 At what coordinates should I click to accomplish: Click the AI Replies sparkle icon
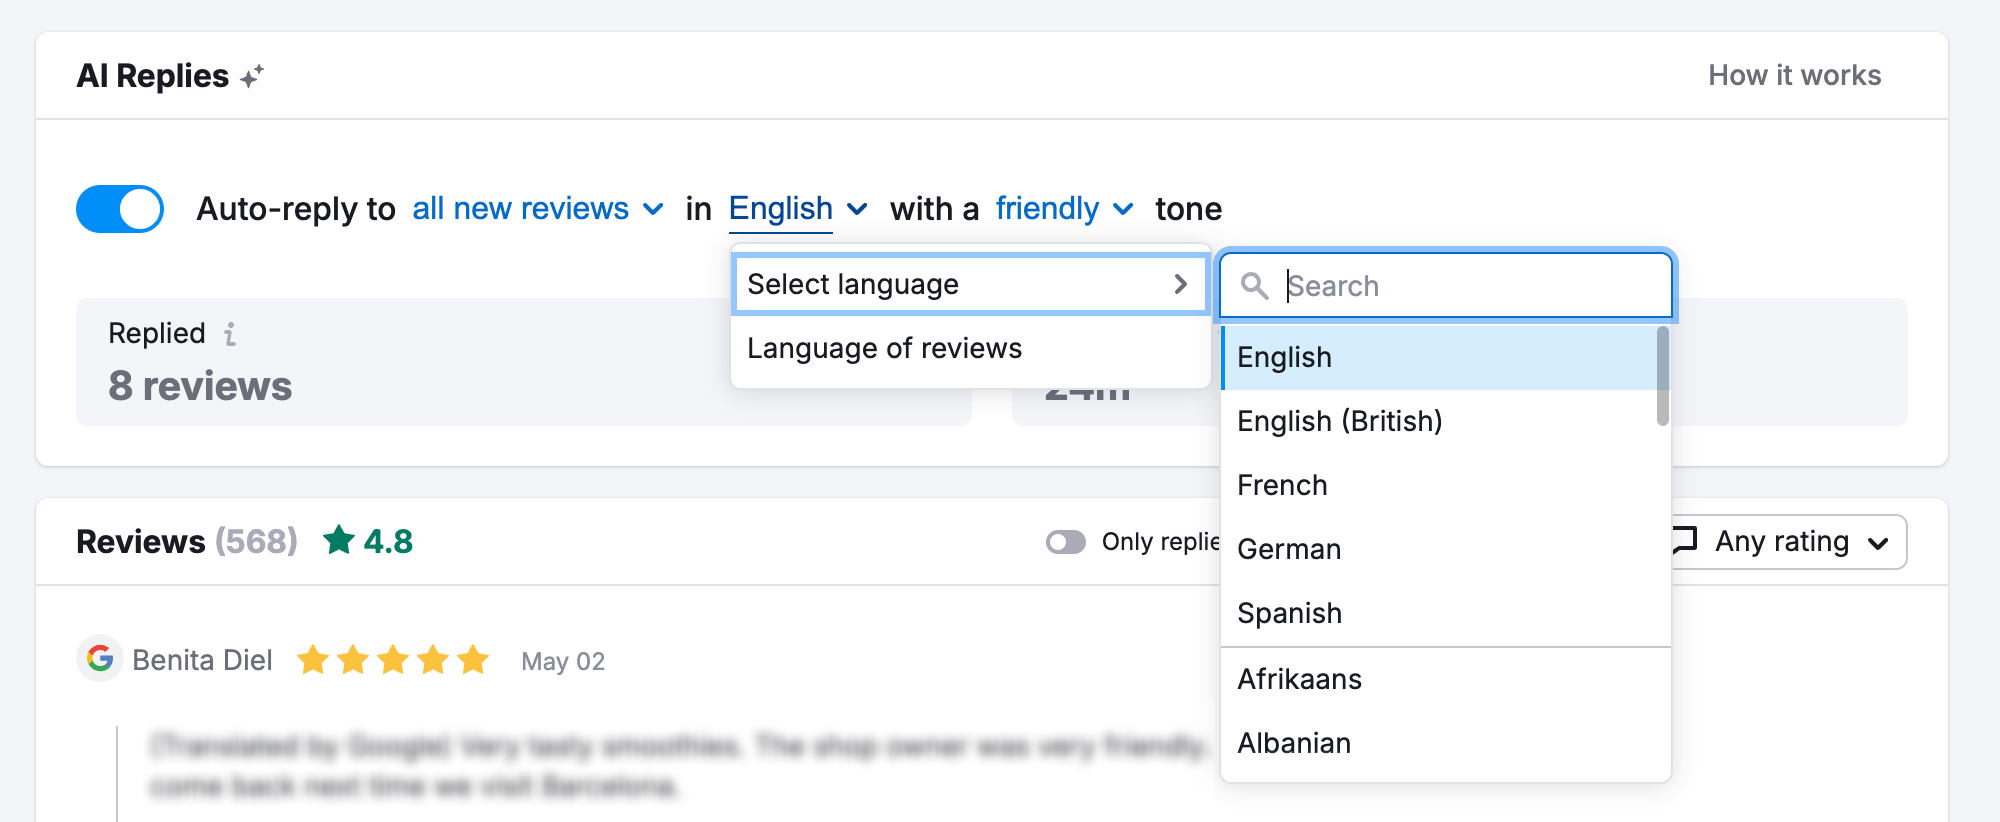252,76
